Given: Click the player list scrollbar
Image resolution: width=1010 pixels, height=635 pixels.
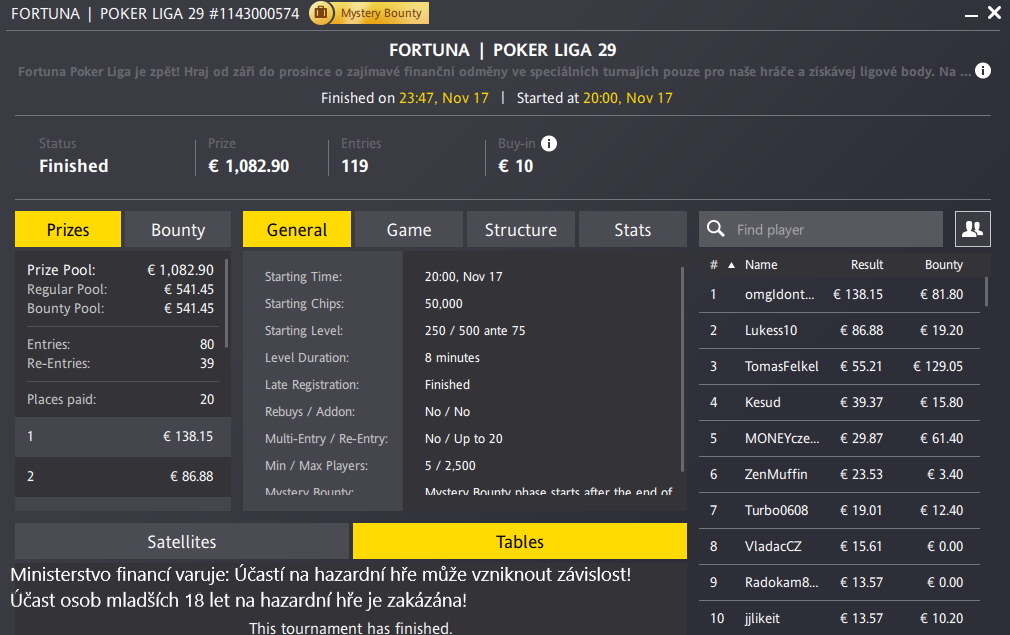Looking at the screenshot, I should pyautogui.click(x=986, y=292).
